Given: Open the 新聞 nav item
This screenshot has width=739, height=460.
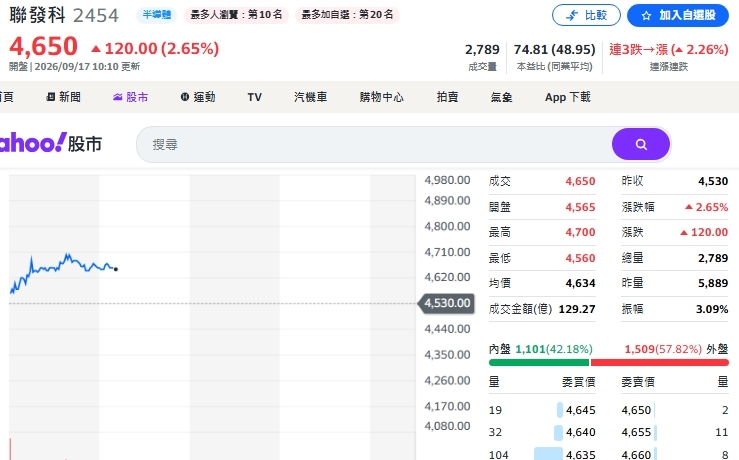Looking at the screenshot, I should coord(64,97).
